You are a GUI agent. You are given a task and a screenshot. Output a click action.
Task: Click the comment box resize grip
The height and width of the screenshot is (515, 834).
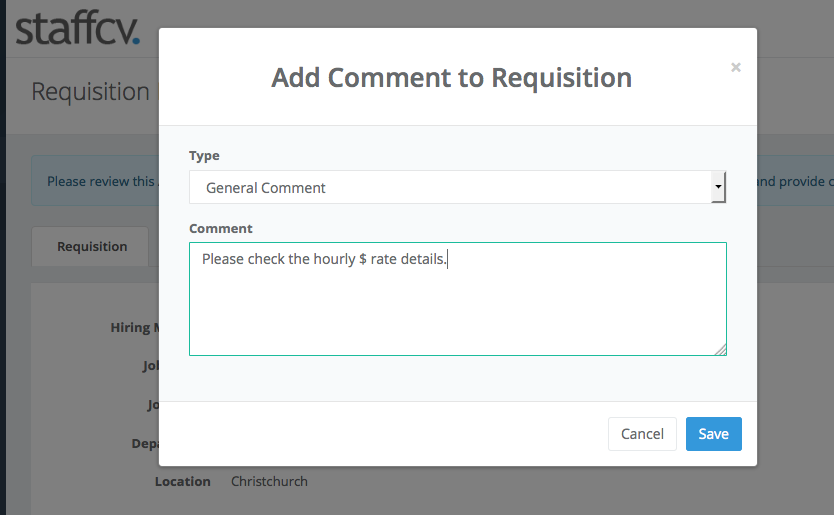(720, 350)
